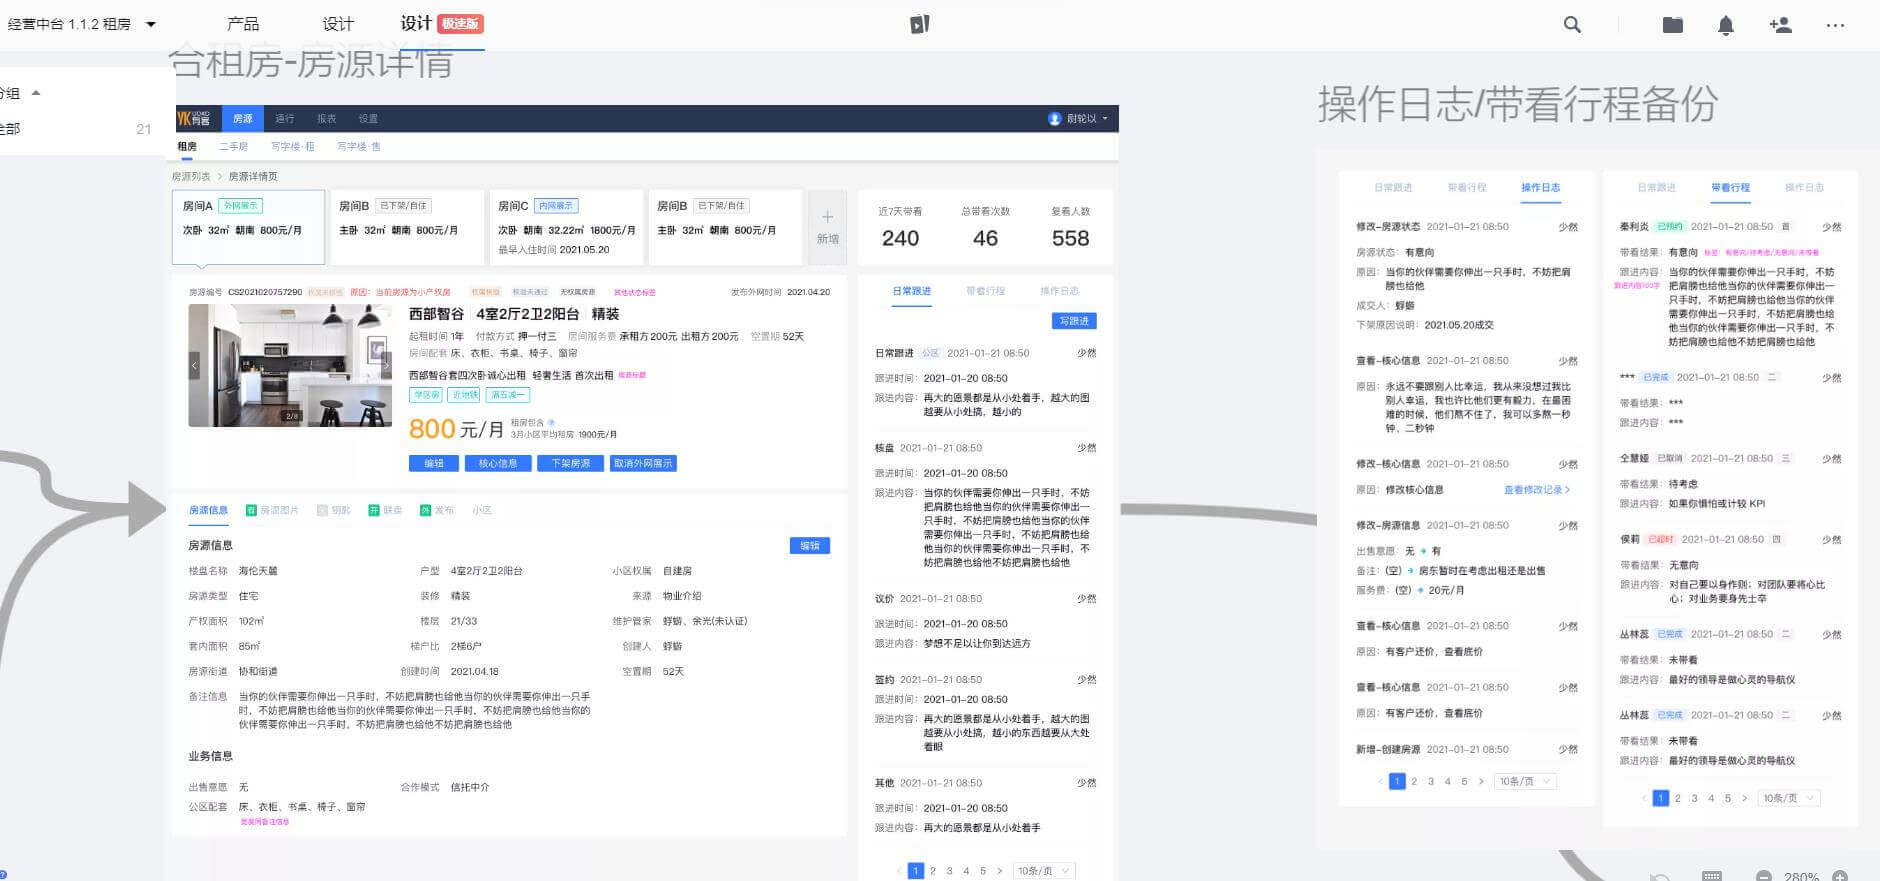Click the add member person icon

(x=1780, y=25)
